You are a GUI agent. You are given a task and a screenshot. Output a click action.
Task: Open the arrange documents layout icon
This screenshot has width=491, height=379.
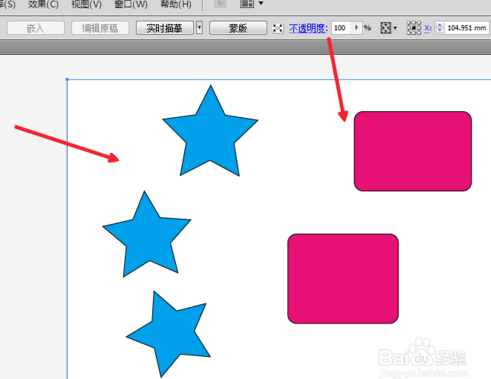[247, 4]
